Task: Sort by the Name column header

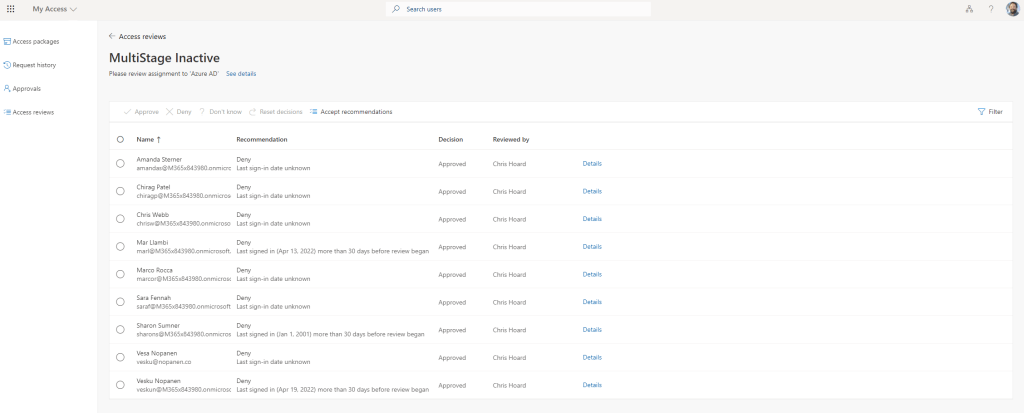Action: point(148,140)
